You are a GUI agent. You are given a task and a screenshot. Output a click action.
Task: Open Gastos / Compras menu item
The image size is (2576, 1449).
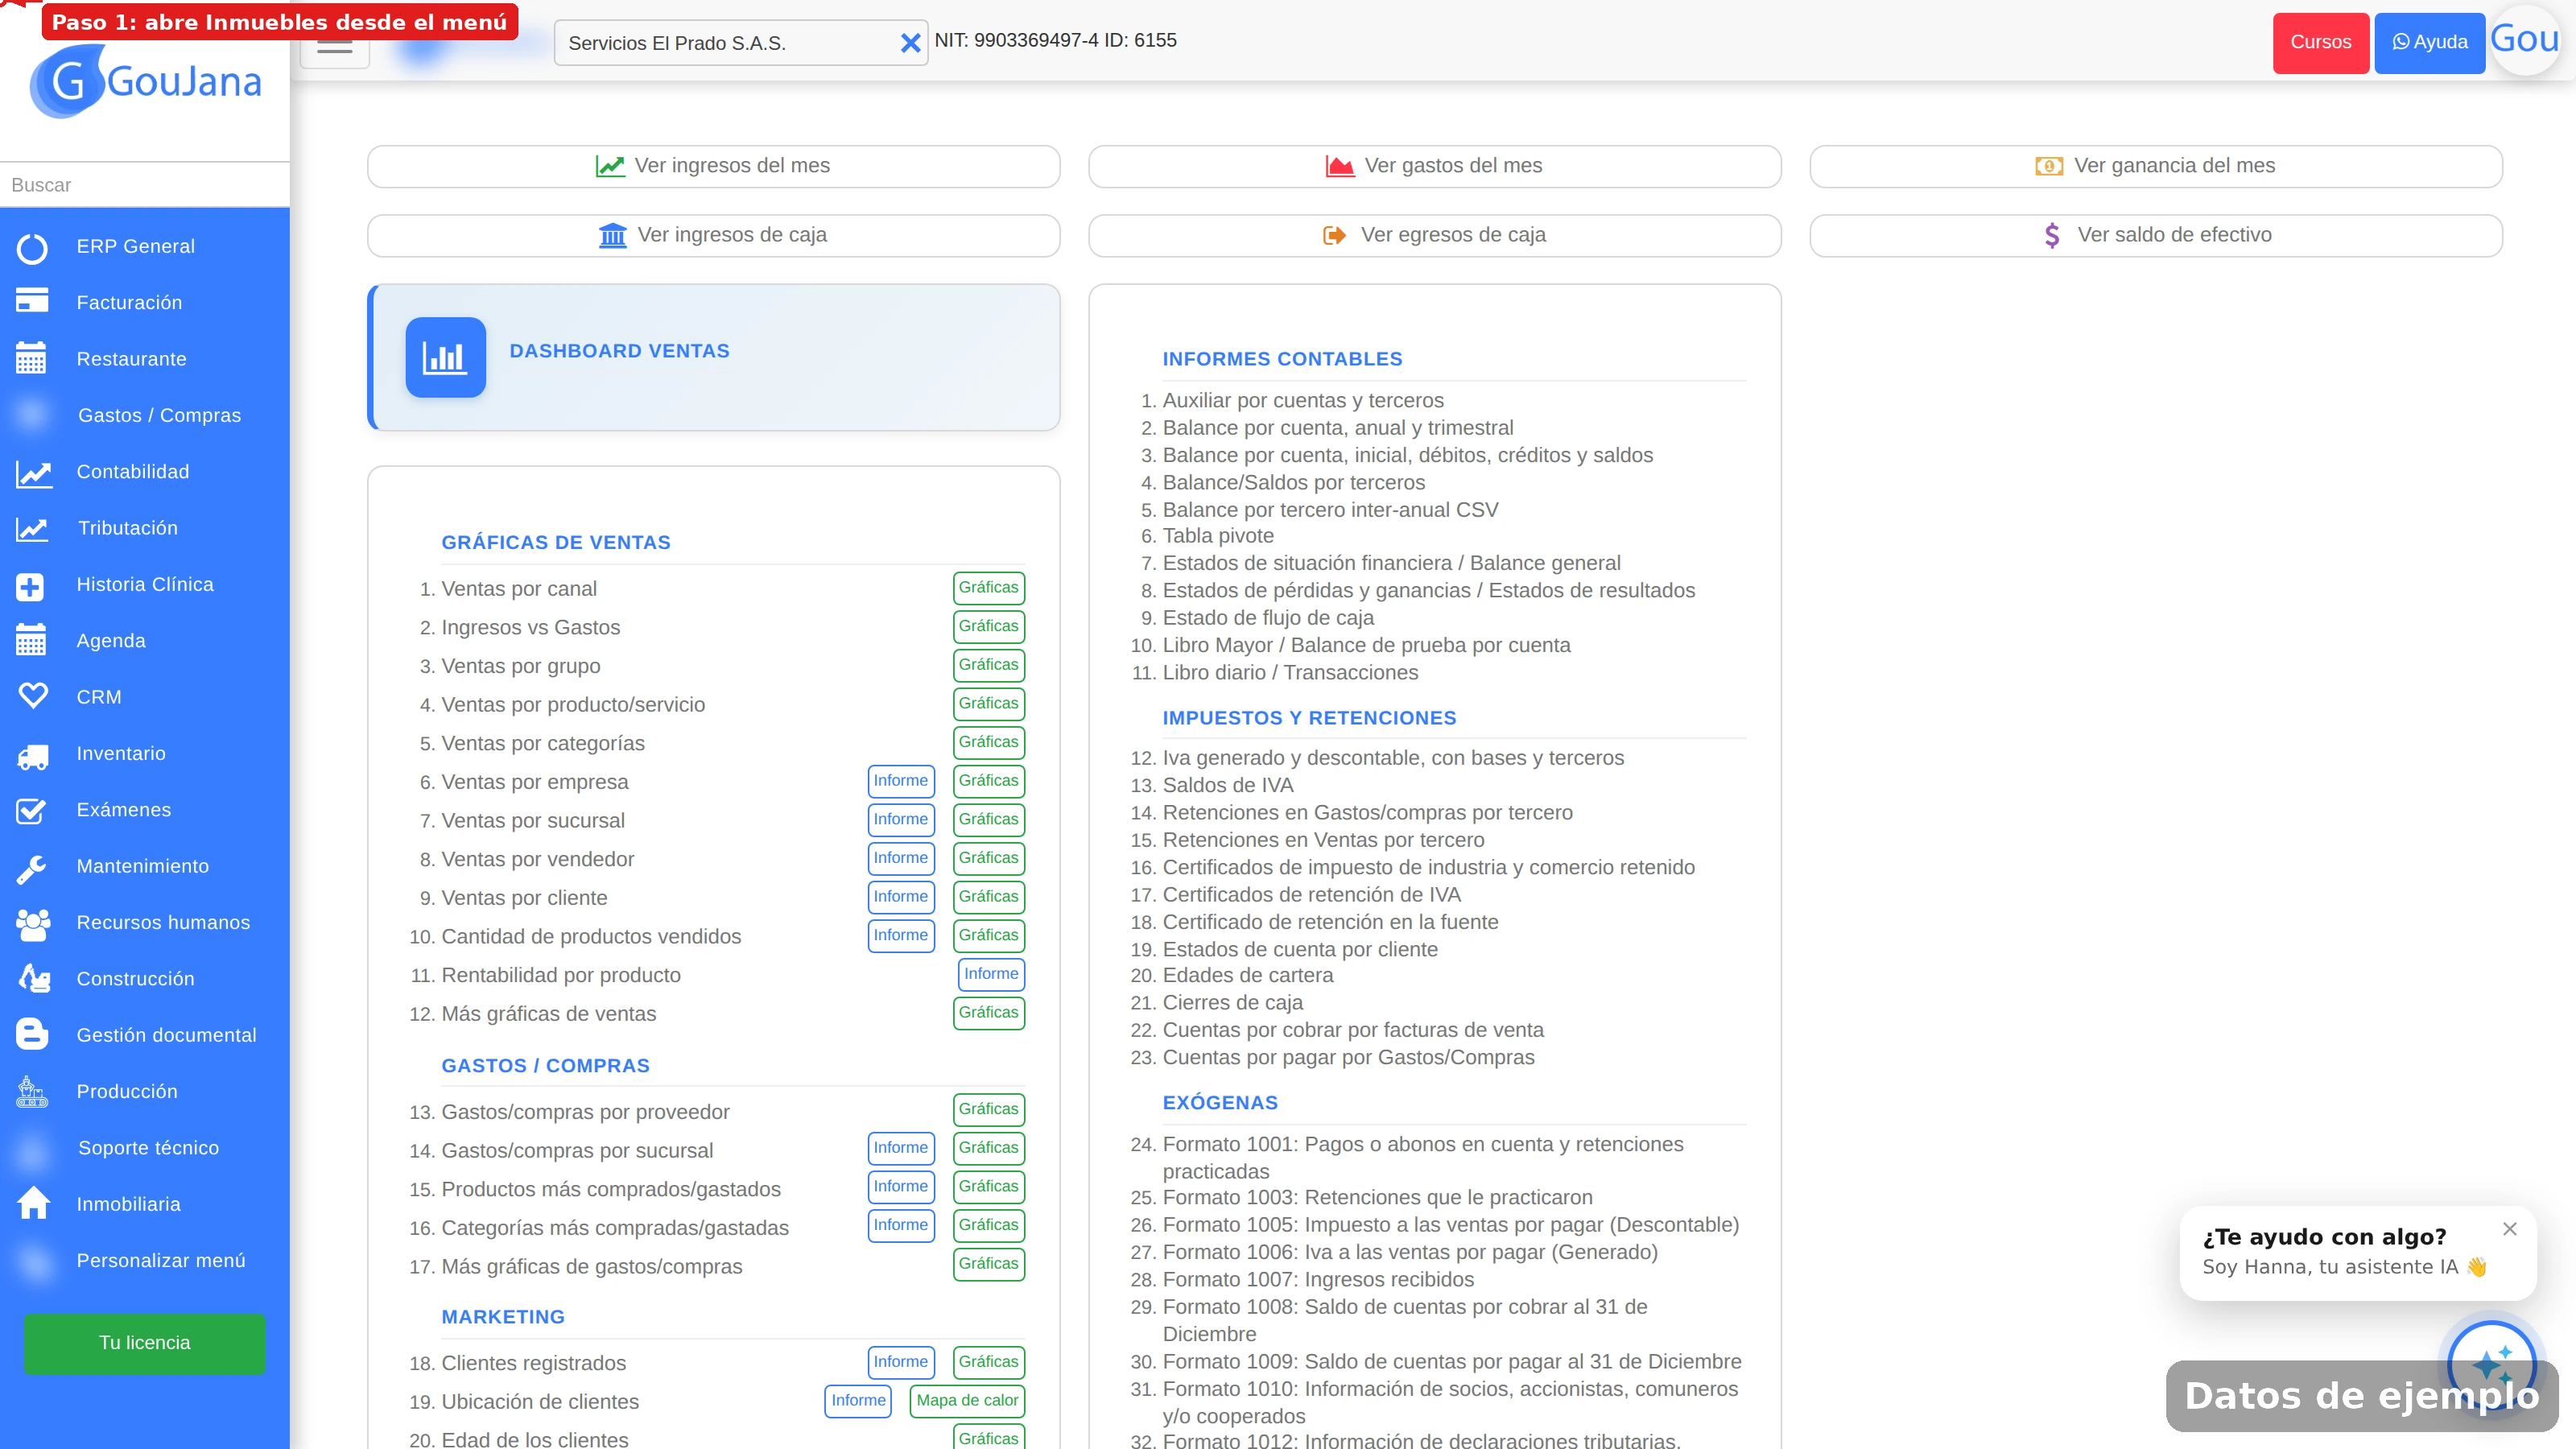(x=159, y=415)
